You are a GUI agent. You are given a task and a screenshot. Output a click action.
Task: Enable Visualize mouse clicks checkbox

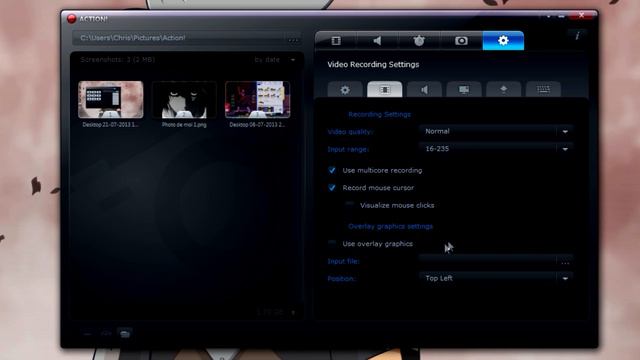click(x=349, y=205)
